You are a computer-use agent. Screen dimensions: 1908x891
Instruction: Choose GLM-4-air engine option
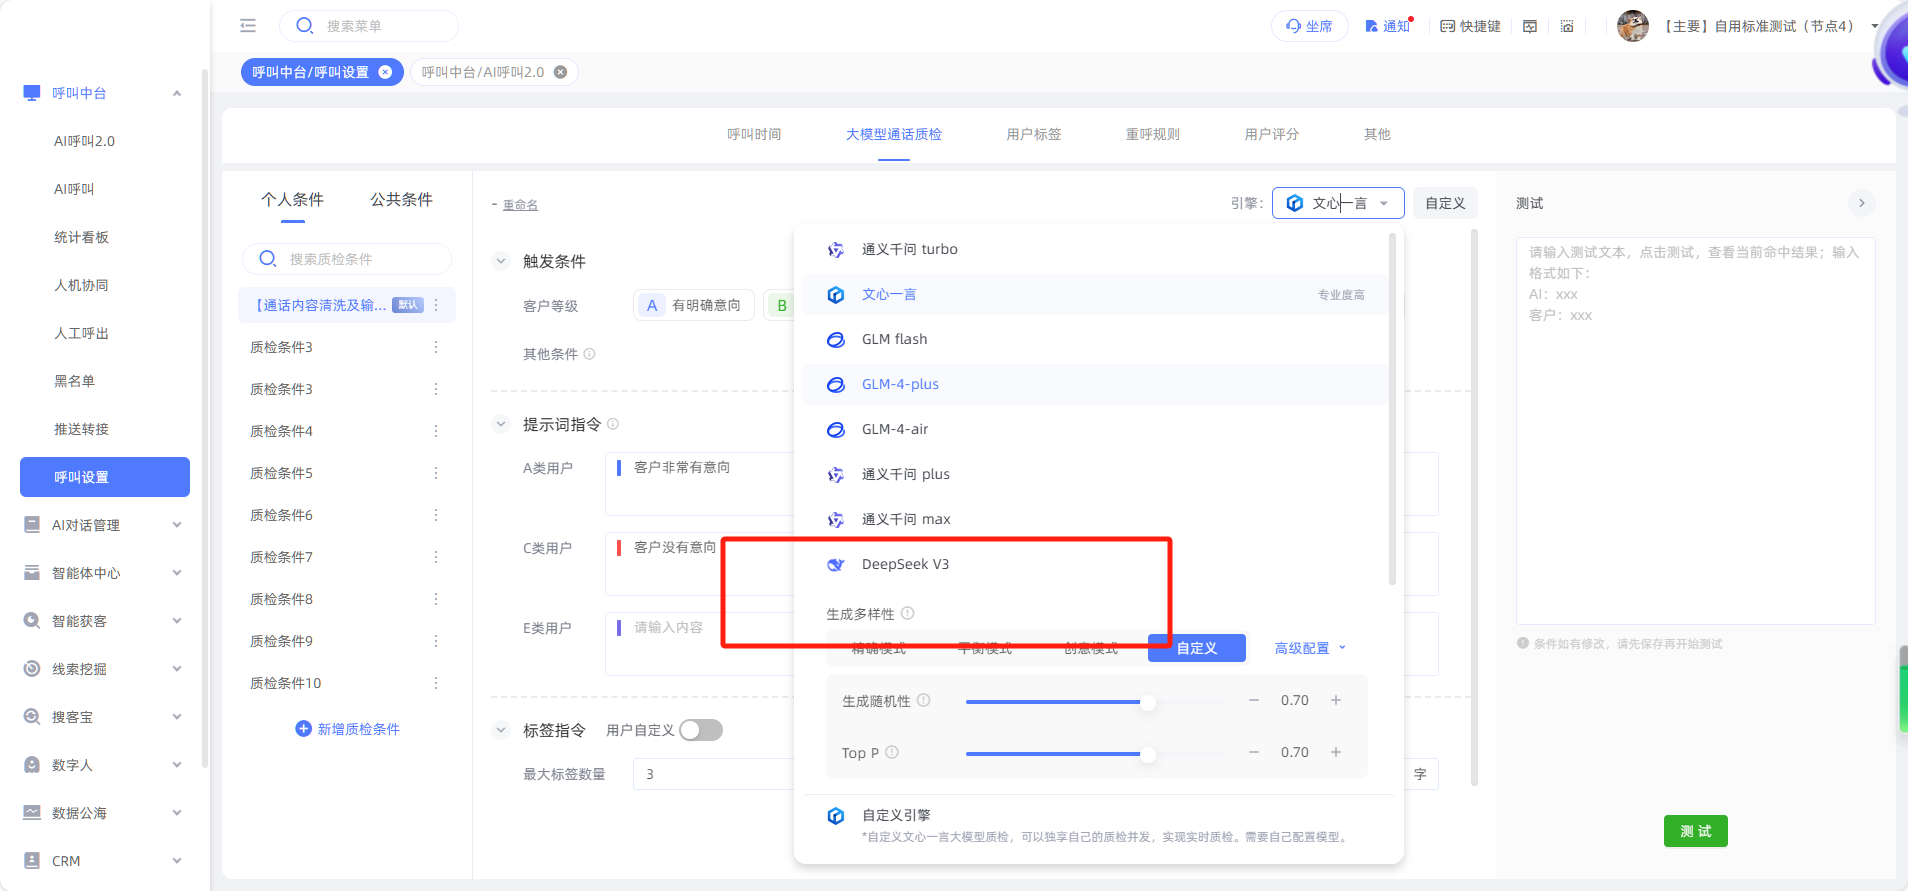coord(1095,429)
